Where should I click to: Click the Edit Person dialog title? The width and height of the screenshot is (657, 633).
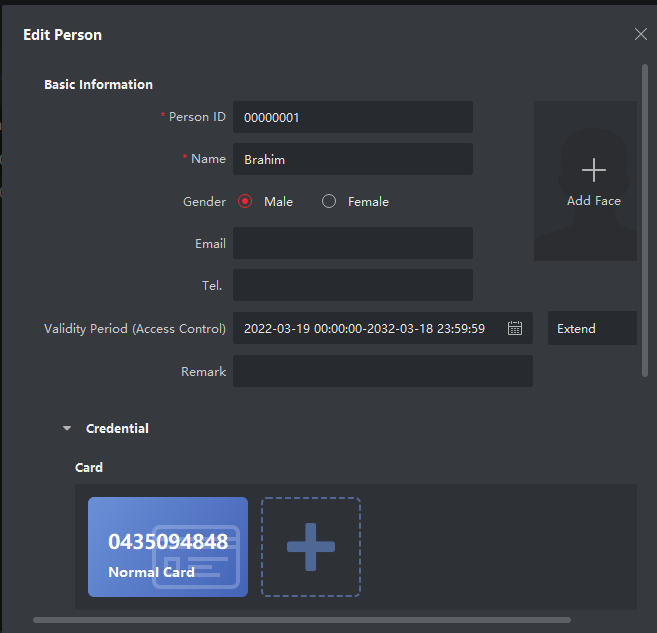(62, 35)
